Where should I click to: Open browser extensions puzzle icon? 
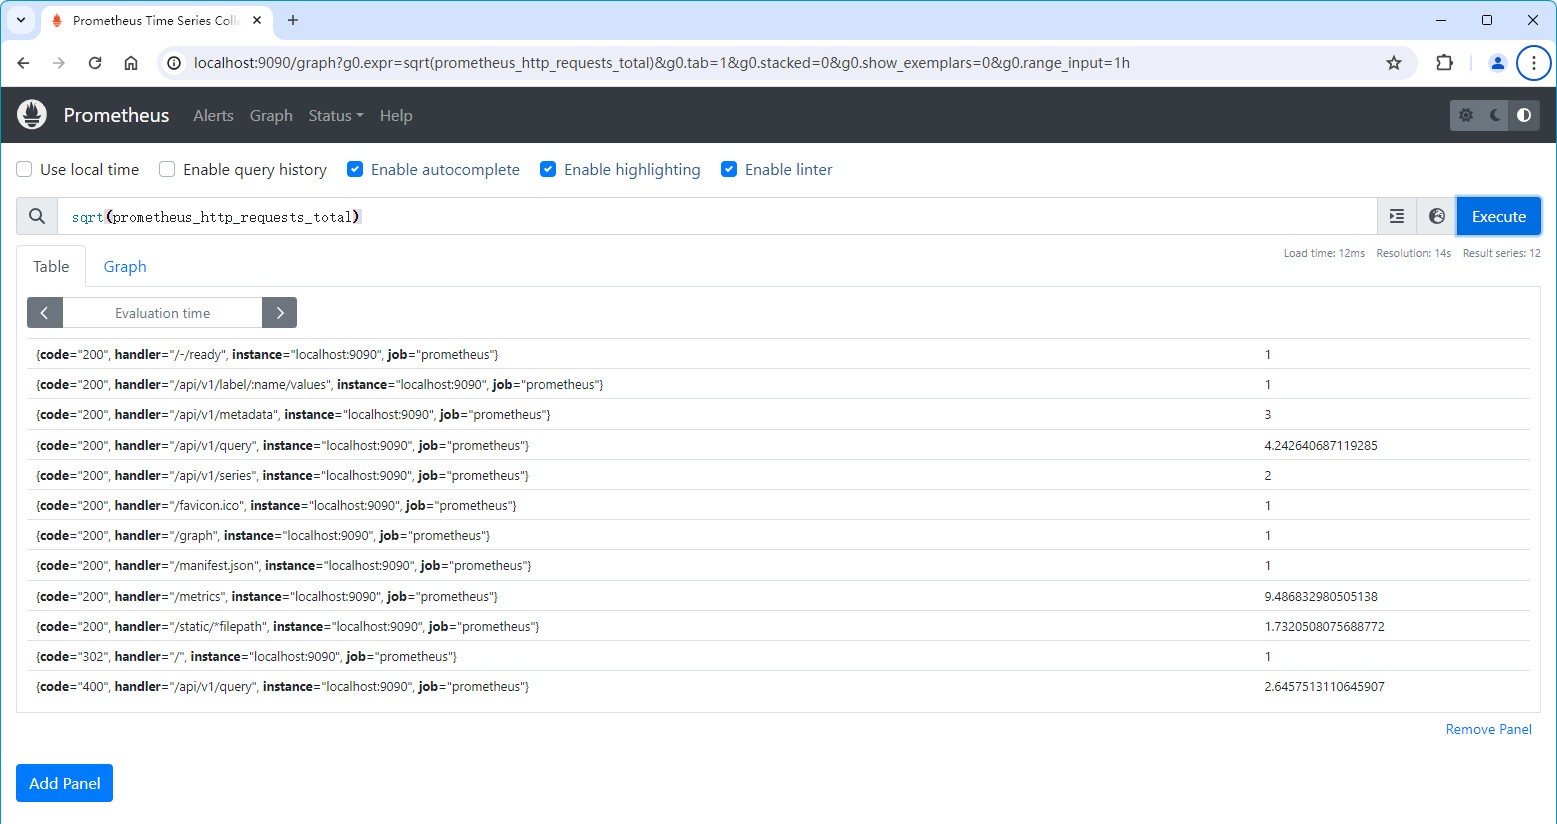1444,63
